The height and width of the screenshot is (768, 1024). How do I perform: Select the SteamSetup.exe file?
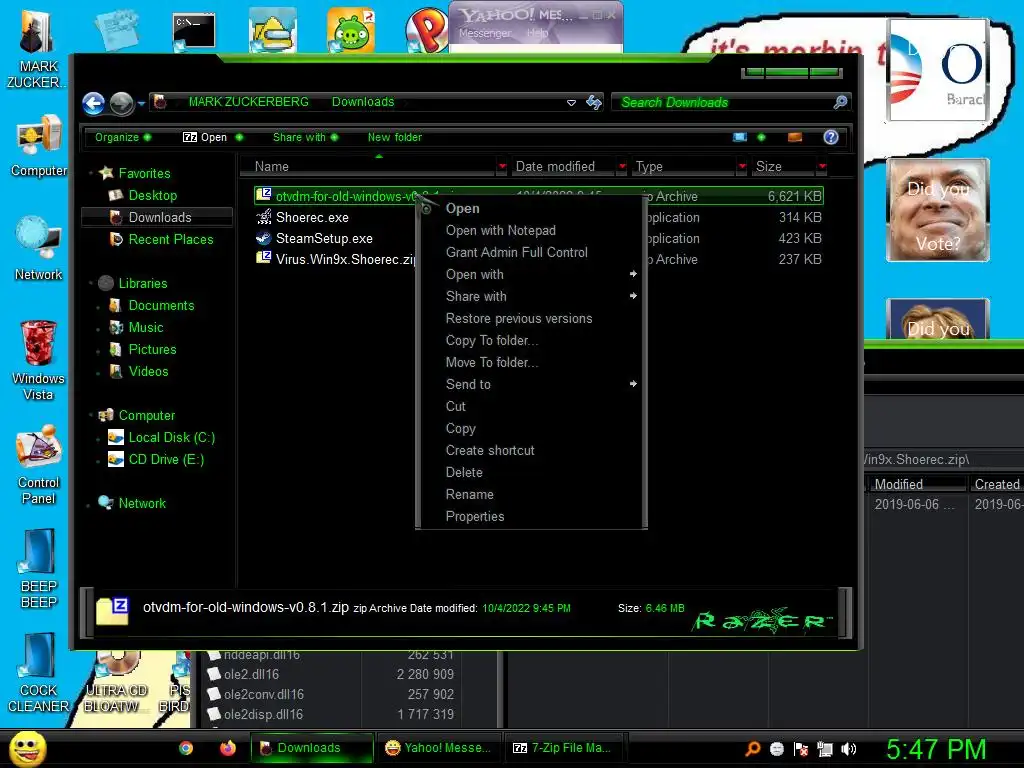(324, 238)
